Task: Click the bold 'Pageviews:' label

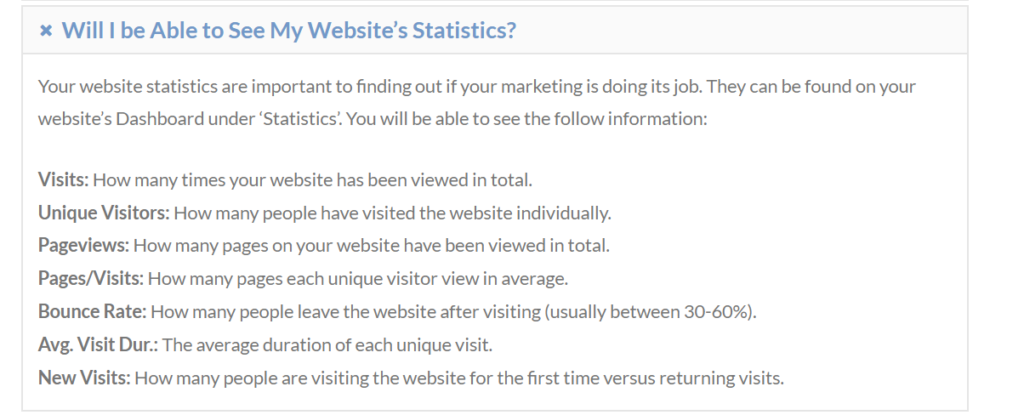Action: point(83,245)
